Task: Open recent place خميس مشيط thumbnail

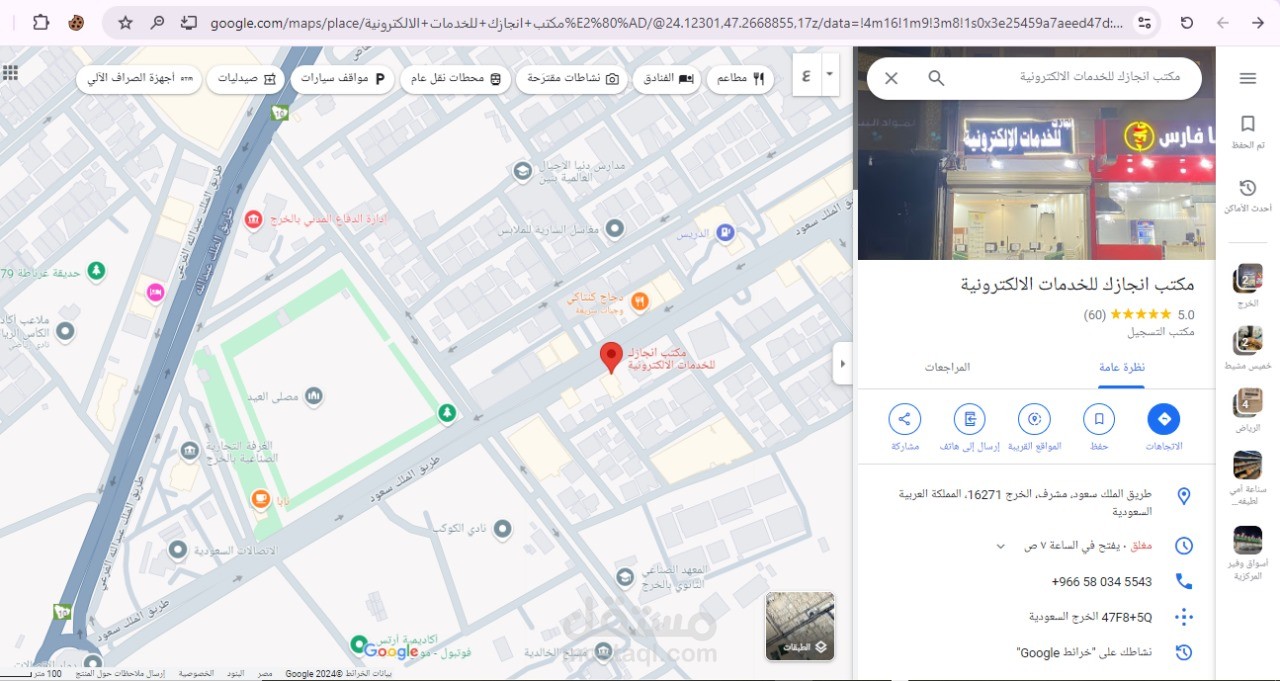Action: (x=1247, y=340)
